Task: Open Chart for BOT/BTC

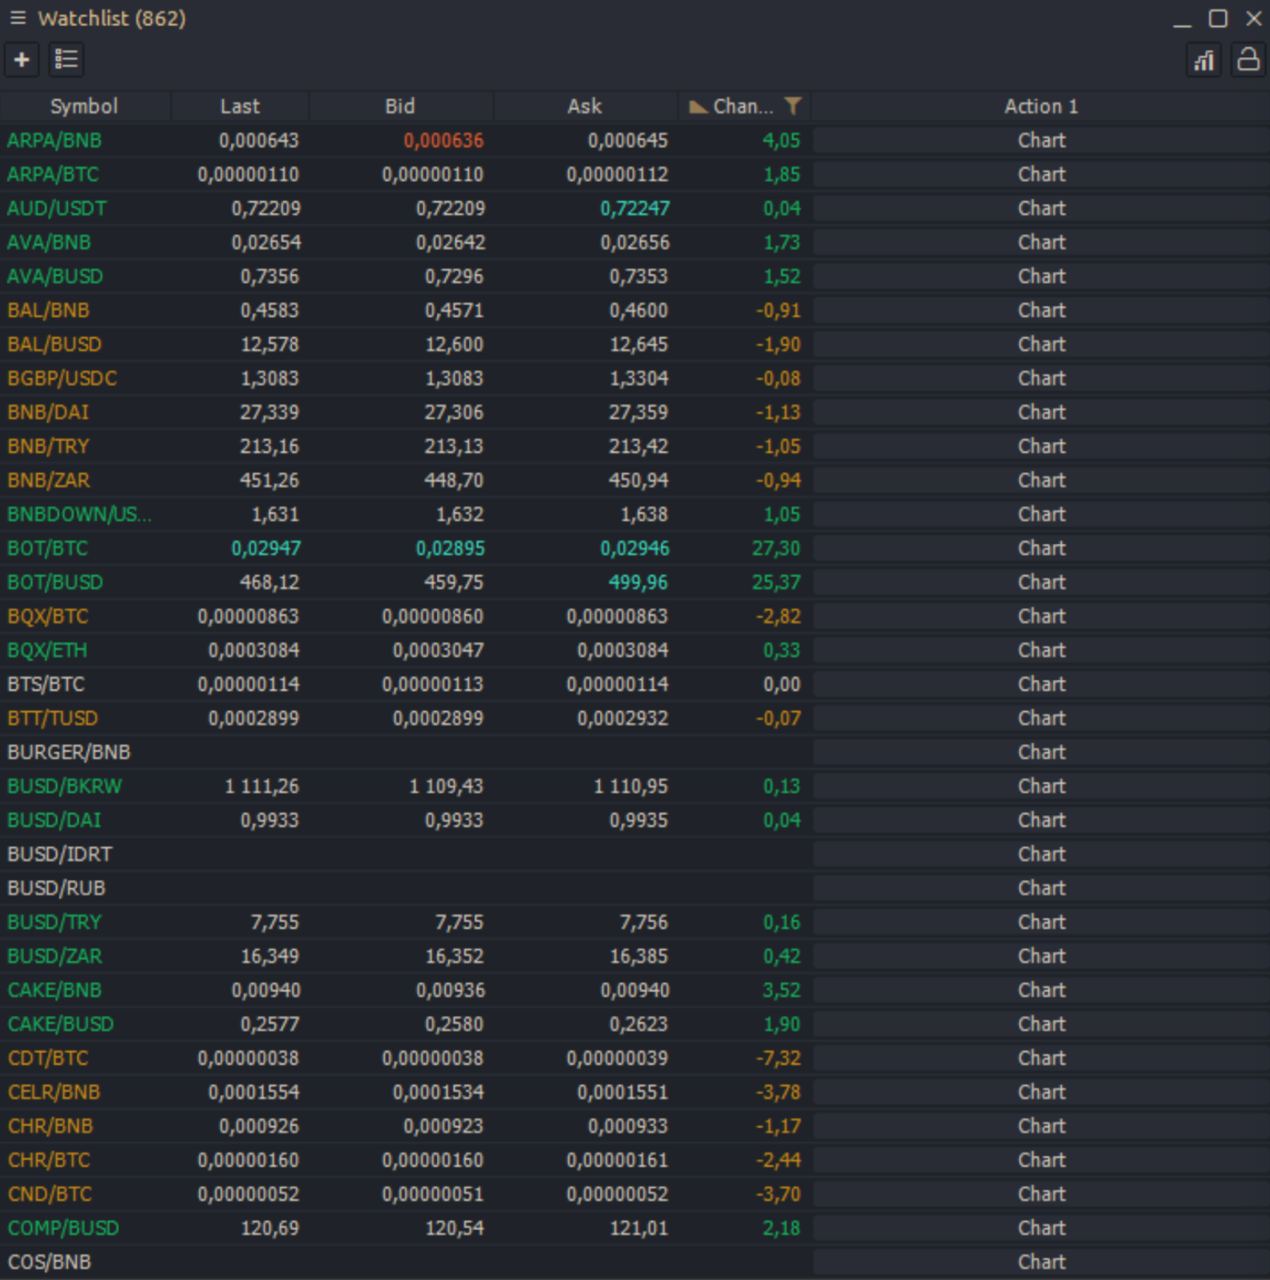Action: tap(1041, 548)
